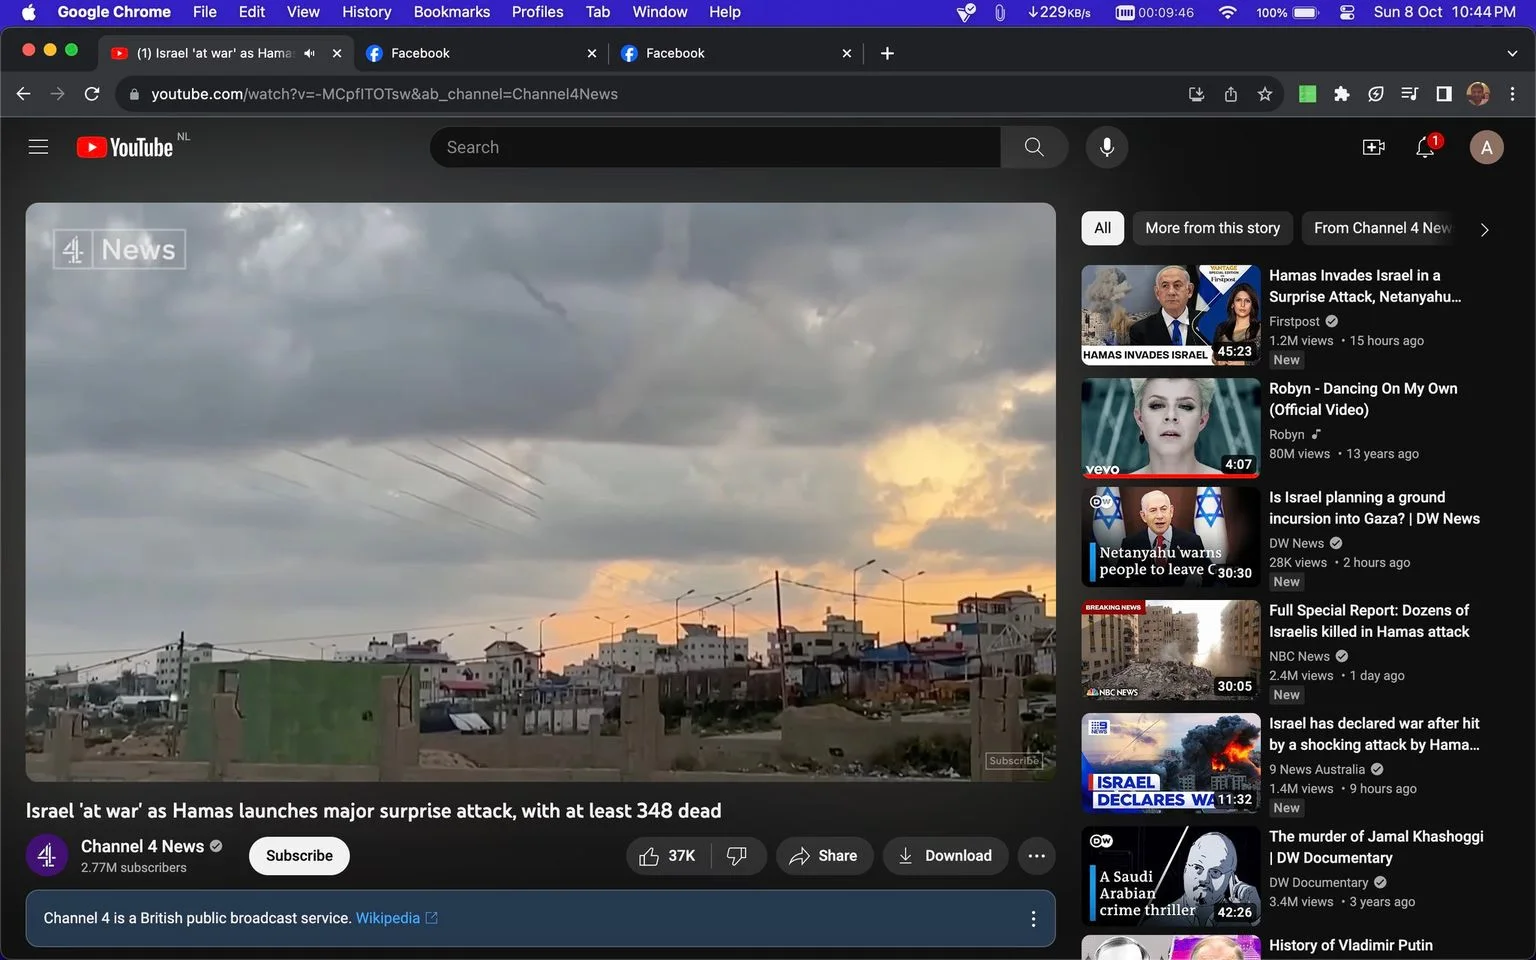Open the account avatar menu
Screen dimensions: 1536x960
pyautogui.click(x=1486, y=147)
